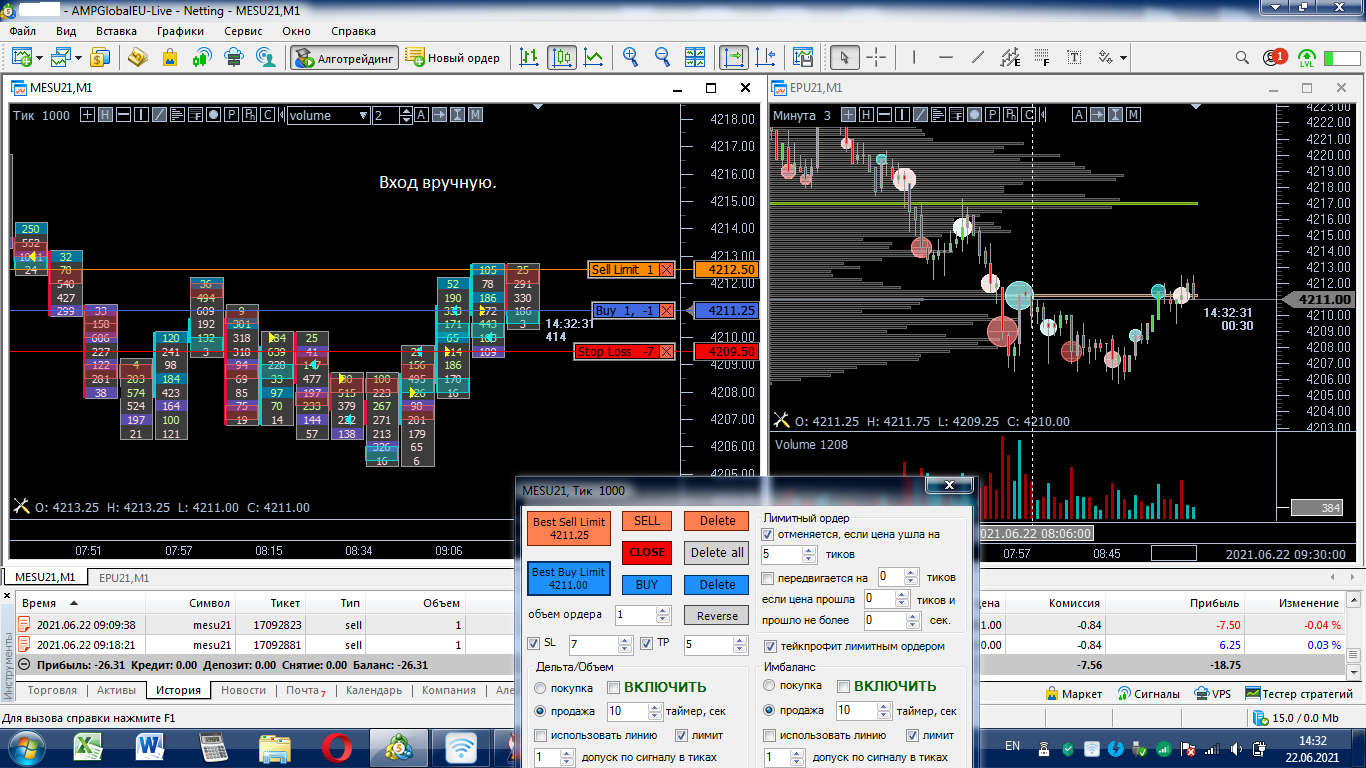This screenshot has width=1366, height=768.
Task: Open the Opera browser from the taskbar
Action: pos(337,748)
